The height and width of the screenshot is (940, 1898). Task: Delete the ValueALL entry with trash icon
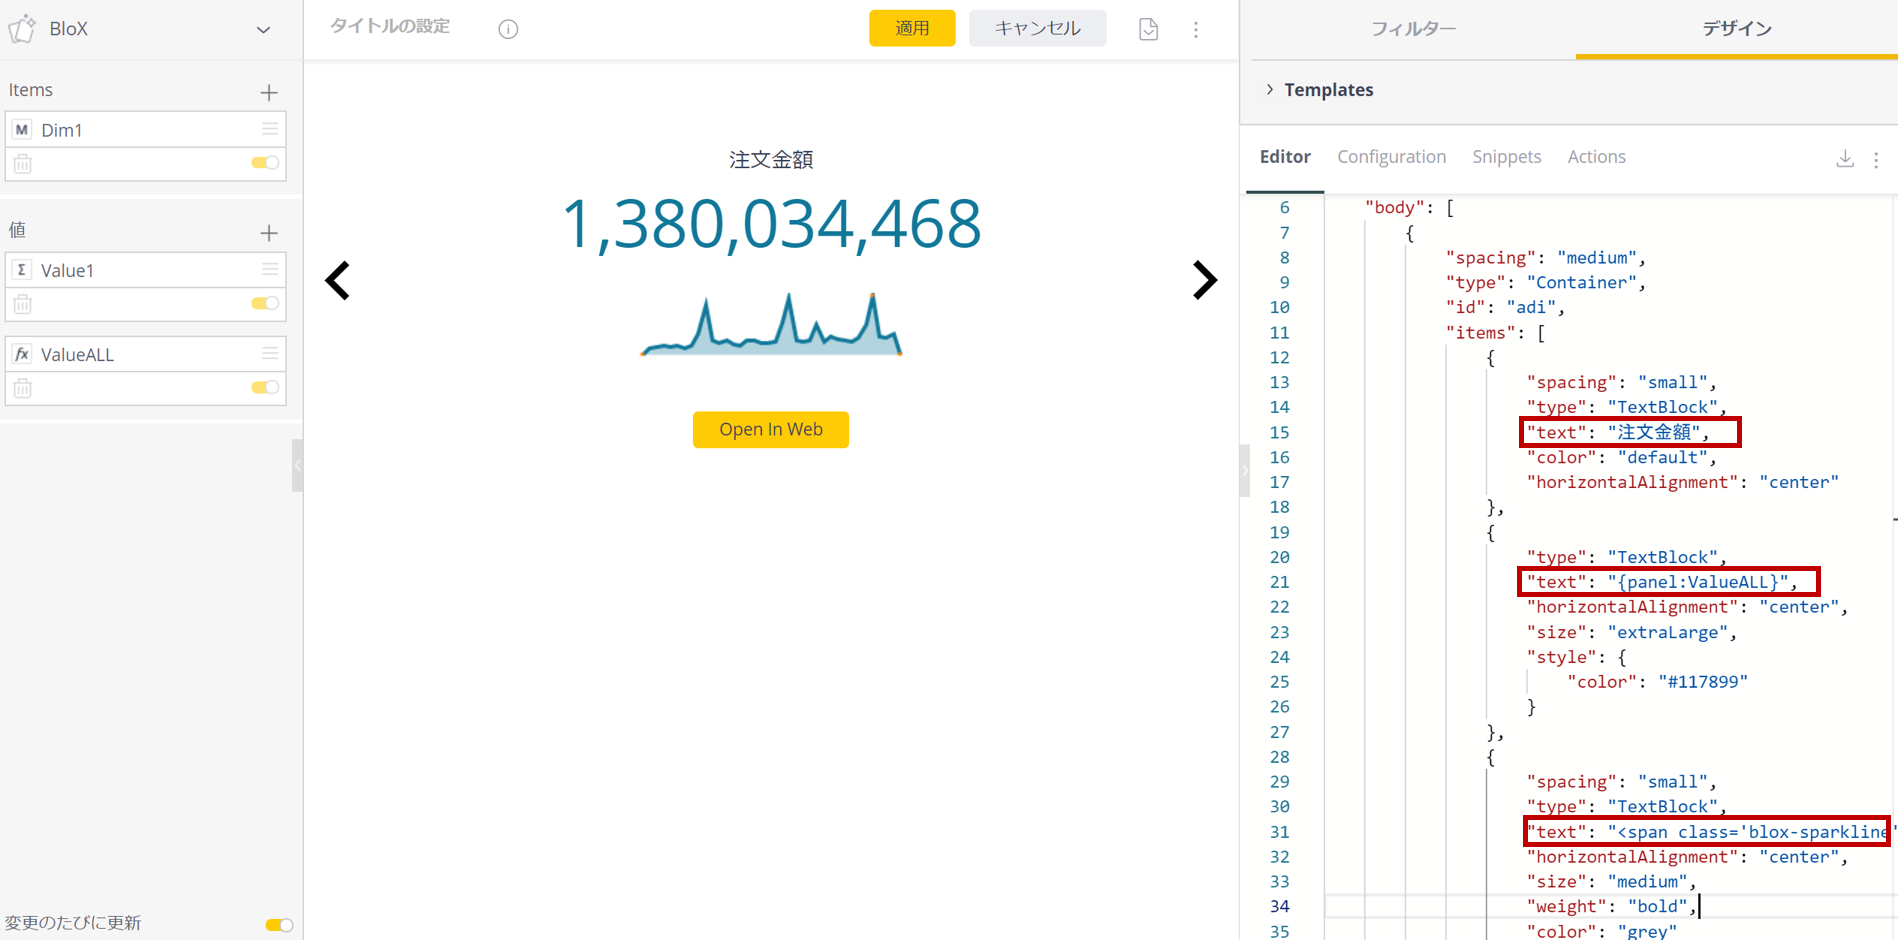[23, 388]
